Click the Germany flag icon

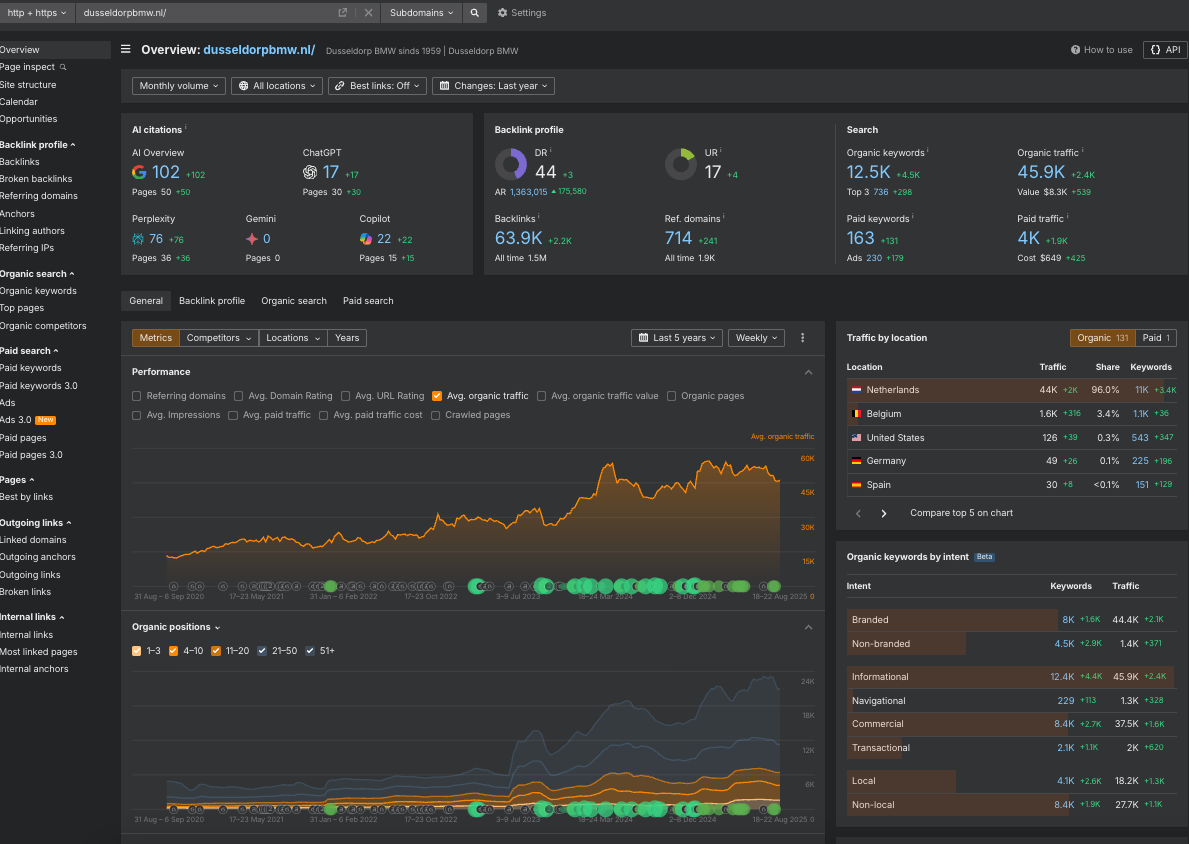(856, 461)
